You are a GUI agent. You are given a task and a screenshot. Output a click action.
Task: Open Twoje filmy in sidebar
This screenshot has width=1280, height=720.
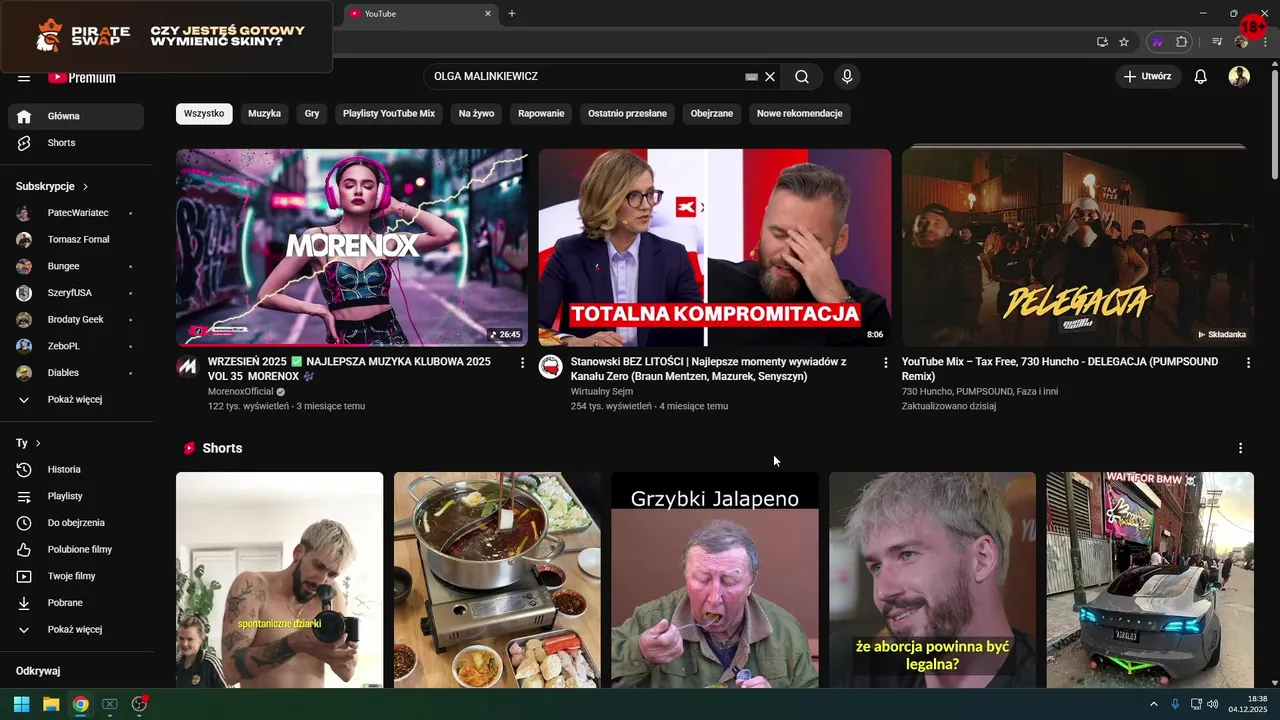pyautogui.click(x=76, y=576)
